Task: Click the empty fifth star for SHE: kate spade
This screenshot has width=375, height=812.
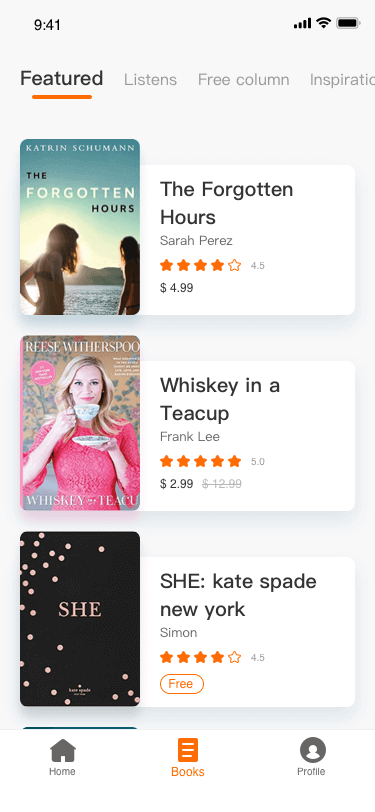Action: click(x=235, y=658)
